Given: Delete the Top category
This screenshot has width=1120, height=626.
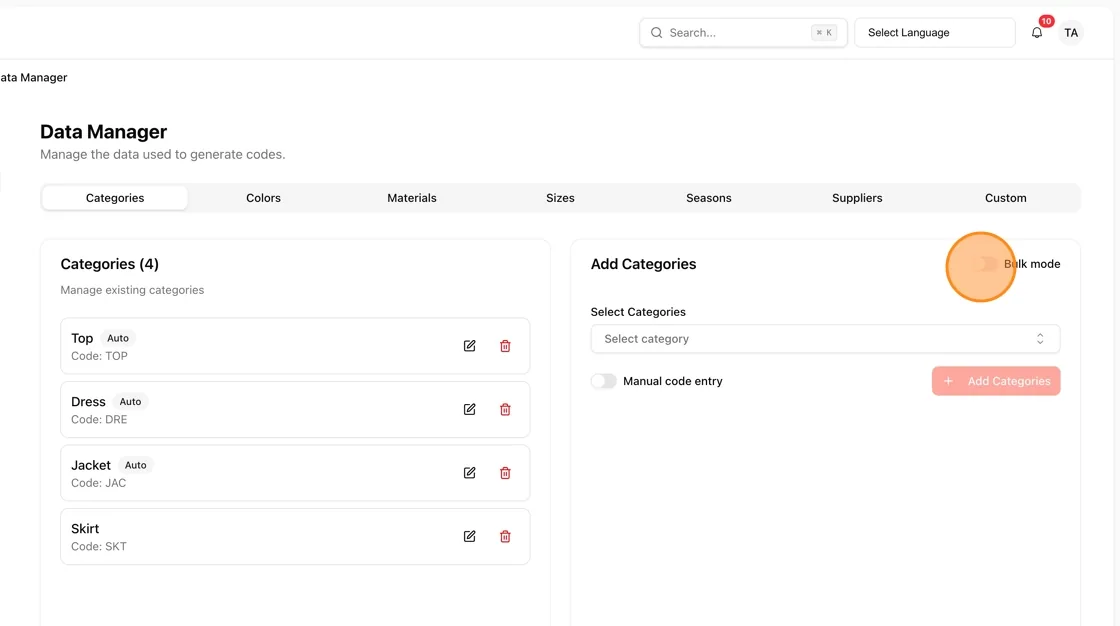Looking at the screenshot, I should click(505, 346).
